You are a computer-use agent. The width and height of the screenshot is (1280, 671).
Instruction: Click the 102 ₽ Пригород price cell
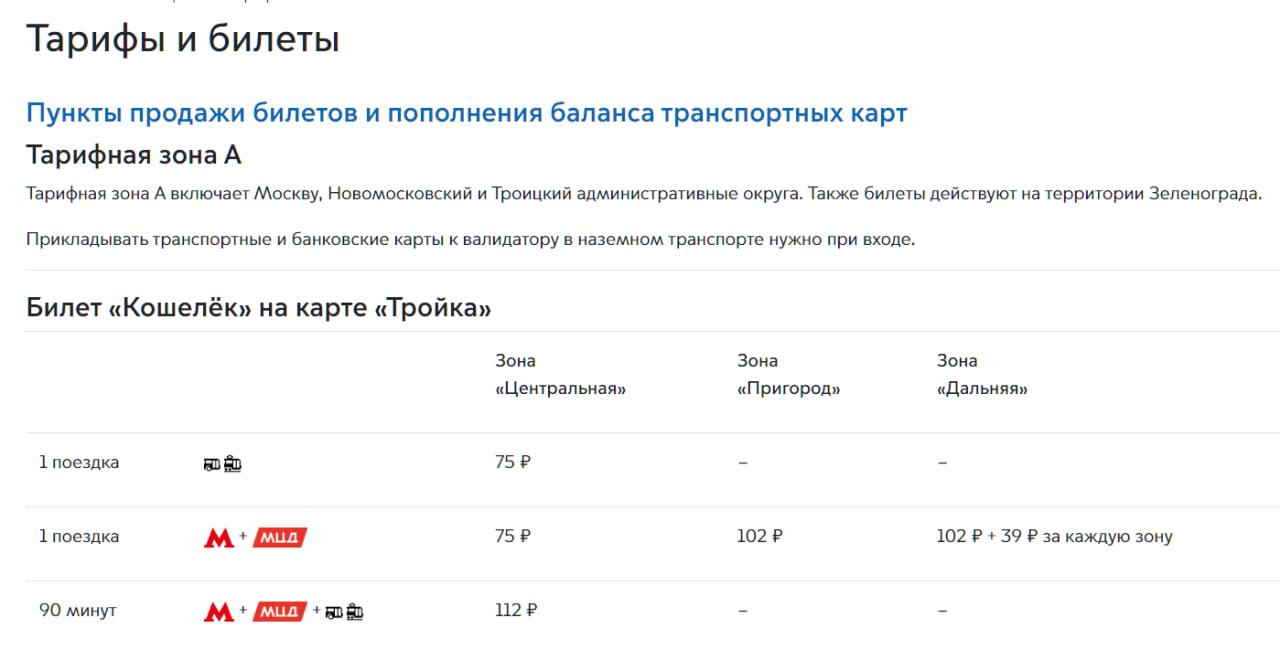[759, 537]
